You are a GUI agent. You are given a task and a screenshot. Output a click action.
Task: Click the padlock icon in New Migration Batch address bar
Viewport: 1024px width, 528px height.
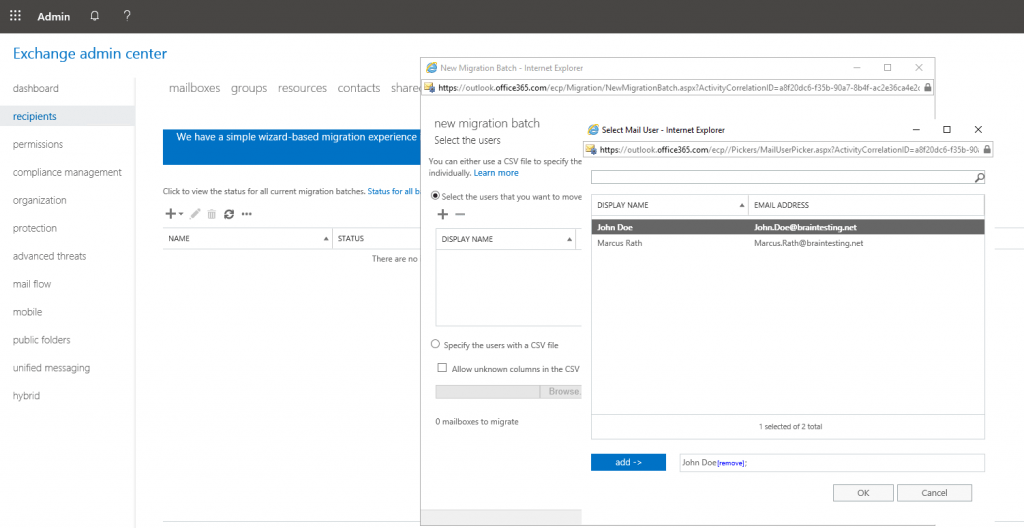928,87
